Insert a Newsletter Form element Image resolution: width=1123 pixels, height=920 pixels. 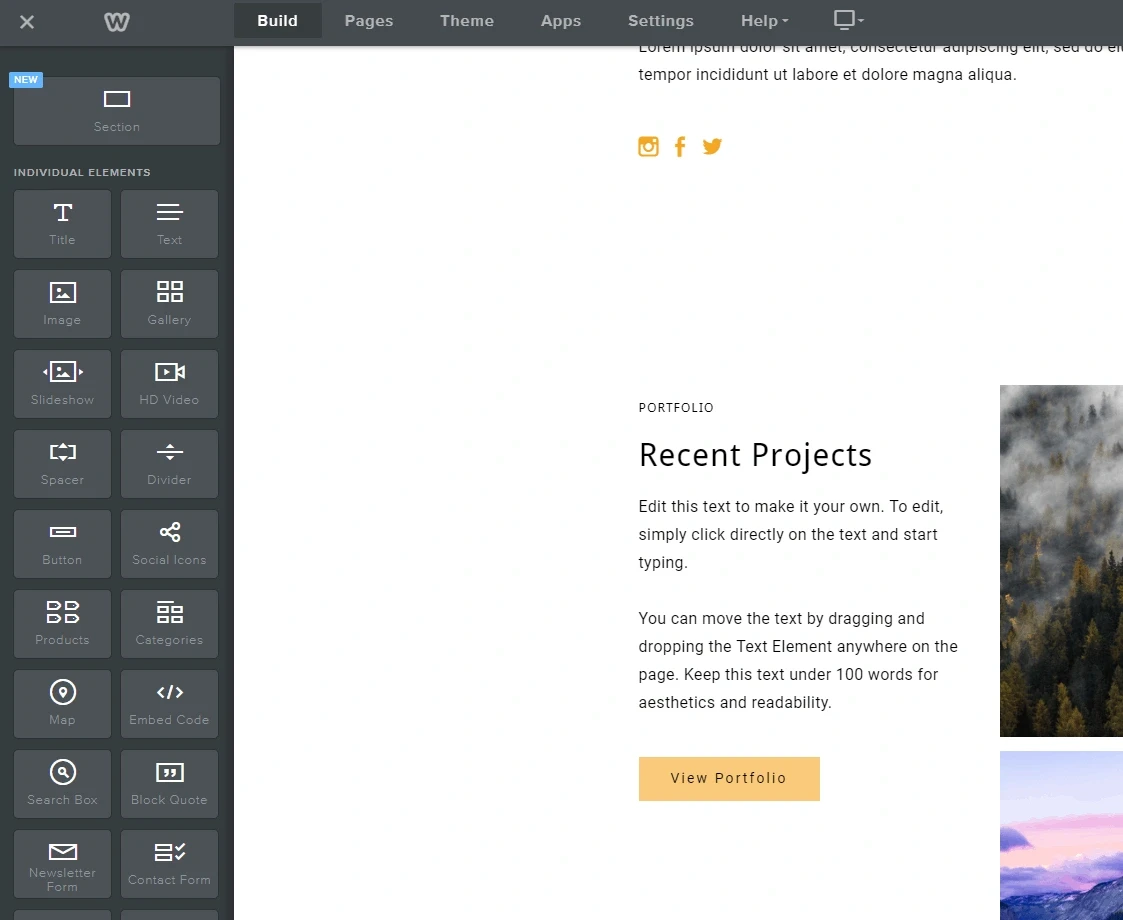click(62, 863)
